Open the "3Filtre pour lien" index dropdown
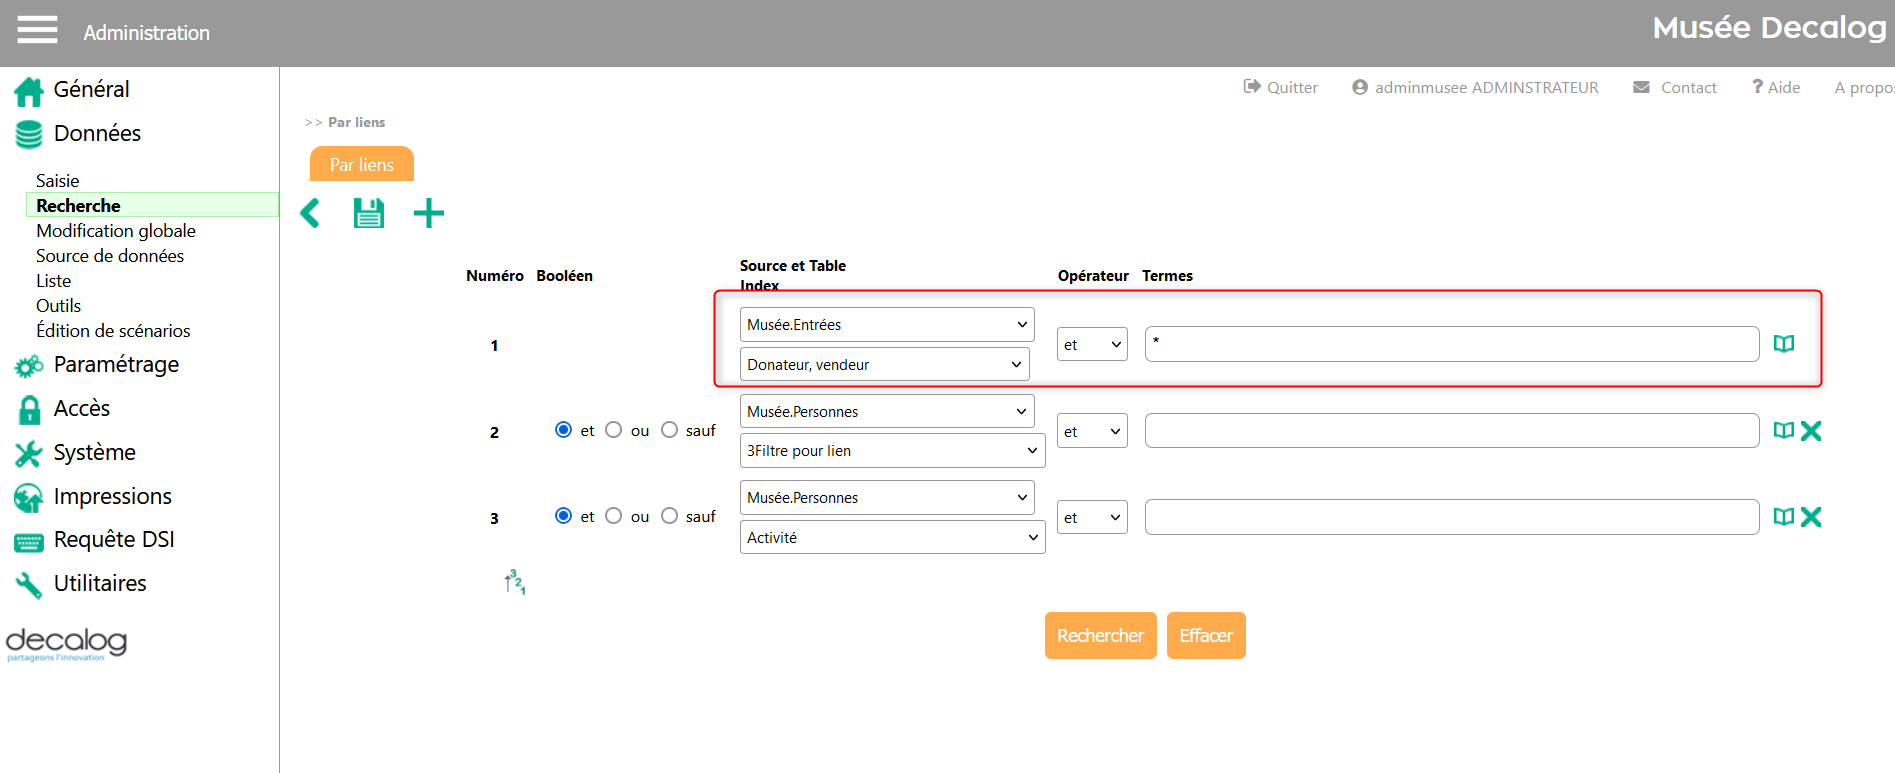1895x773 pixels. (x=892, y=451)
